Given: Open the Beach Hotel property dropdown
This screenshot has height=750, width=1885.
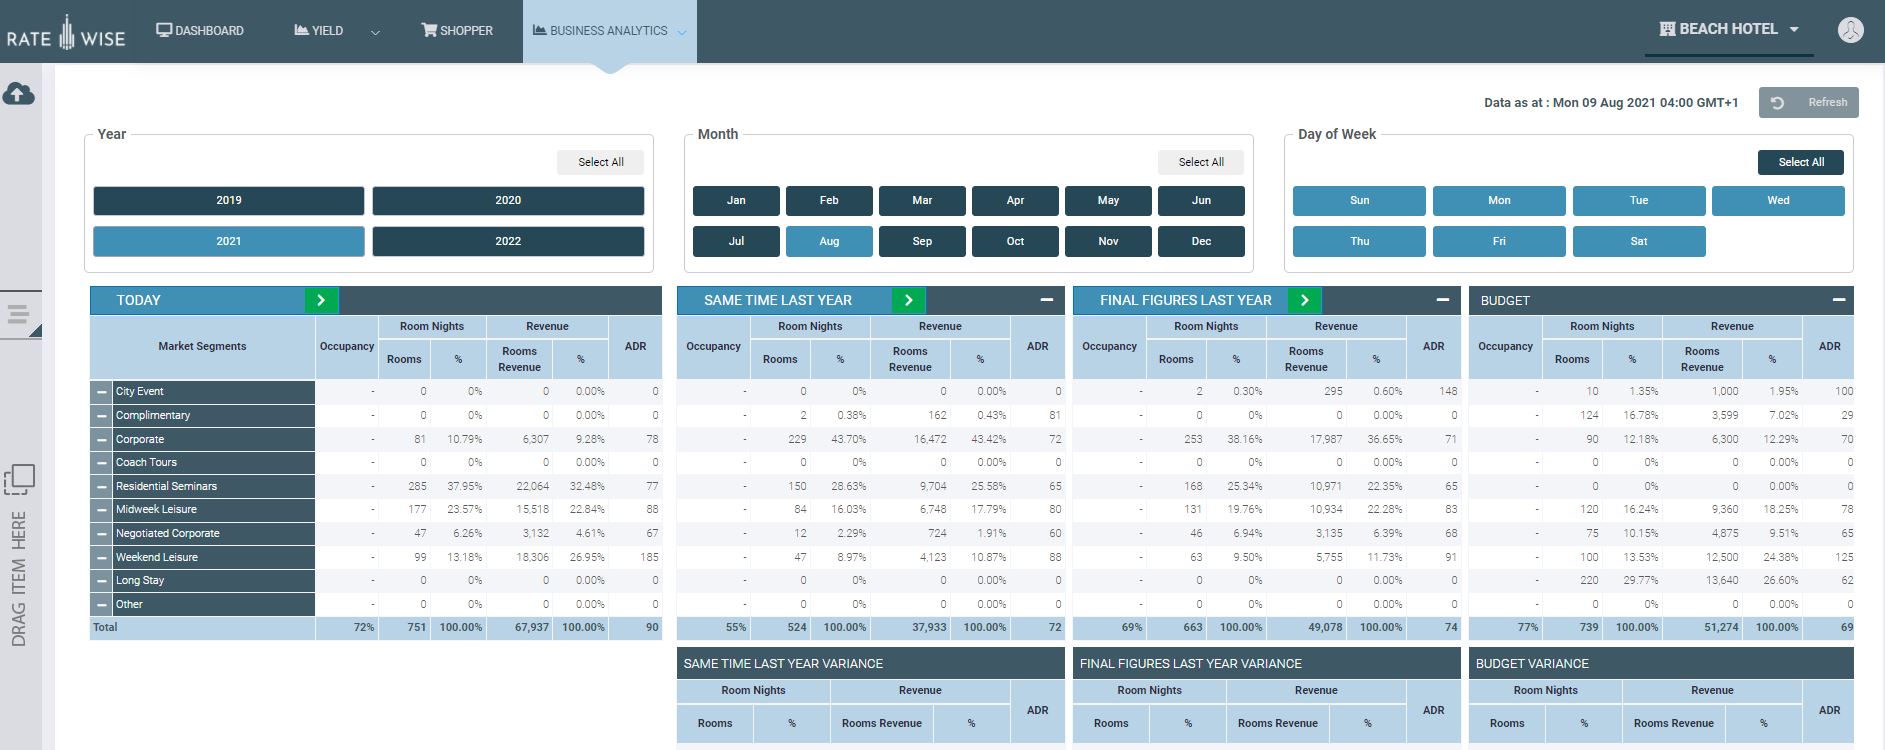Looking at the screenshot, I should 1729,29.
